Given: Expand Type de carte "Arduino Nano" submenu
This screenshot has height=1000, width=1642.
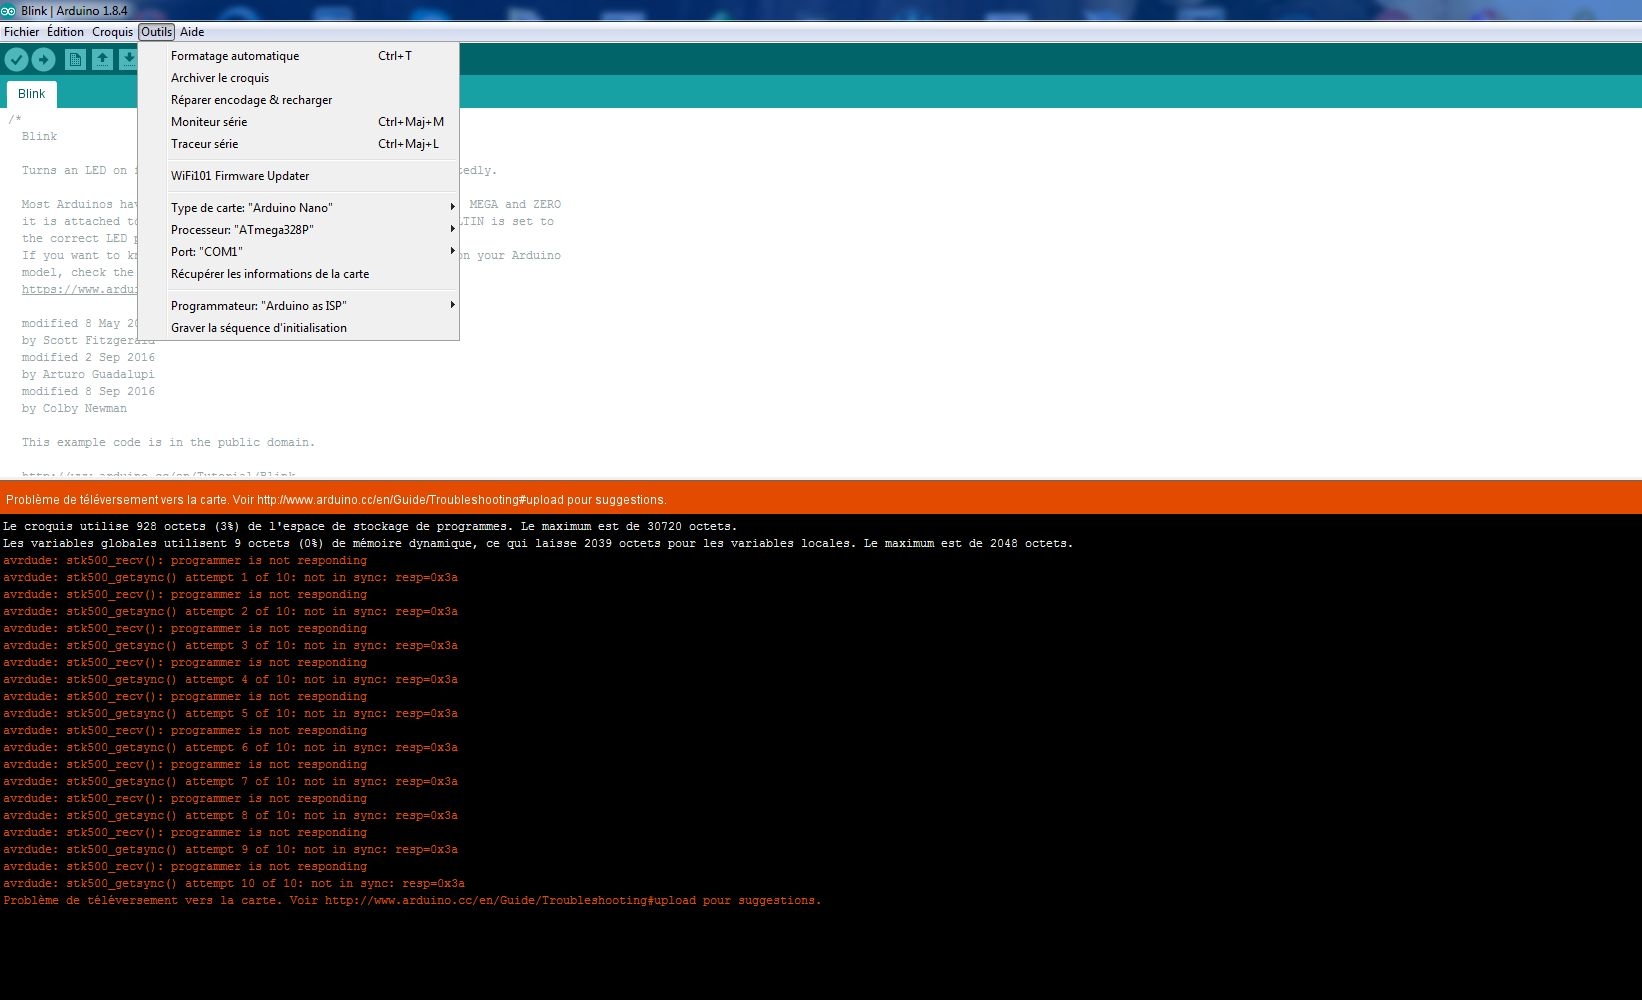Looking at the screenshot, I should [x=298, y=208].
